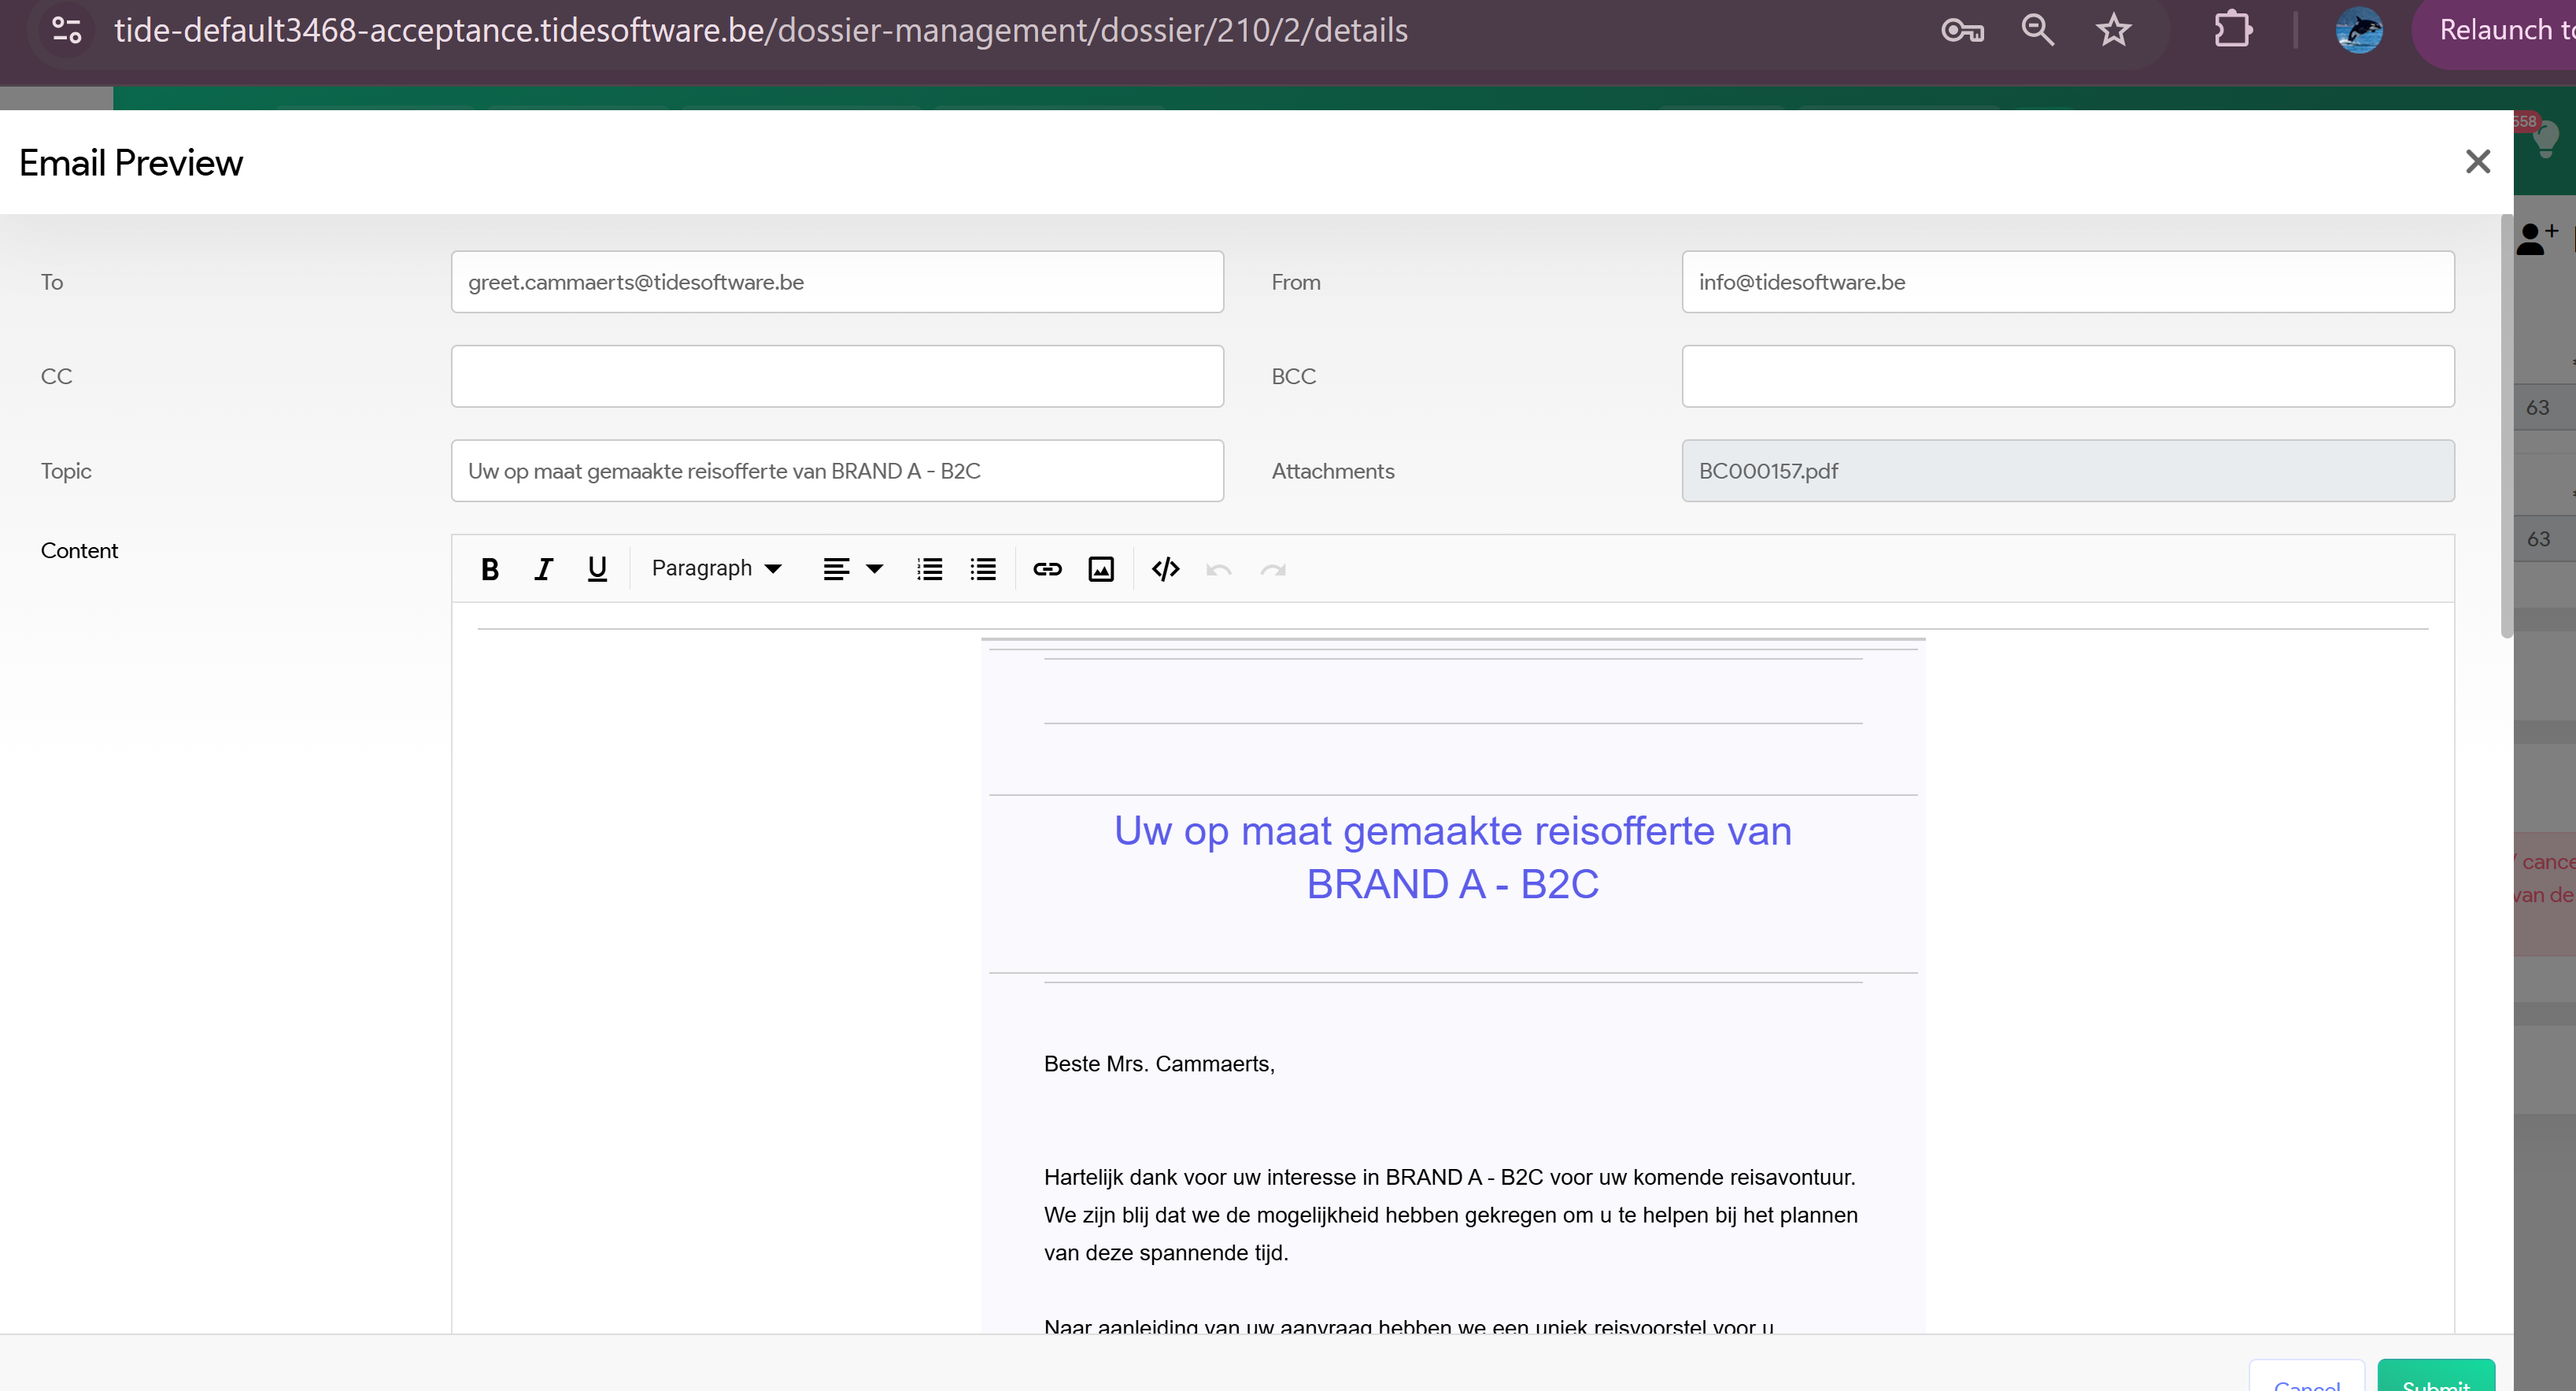2576x1391 pixels.
Task: Open the HTML source code view
Action: [1165, 569]
